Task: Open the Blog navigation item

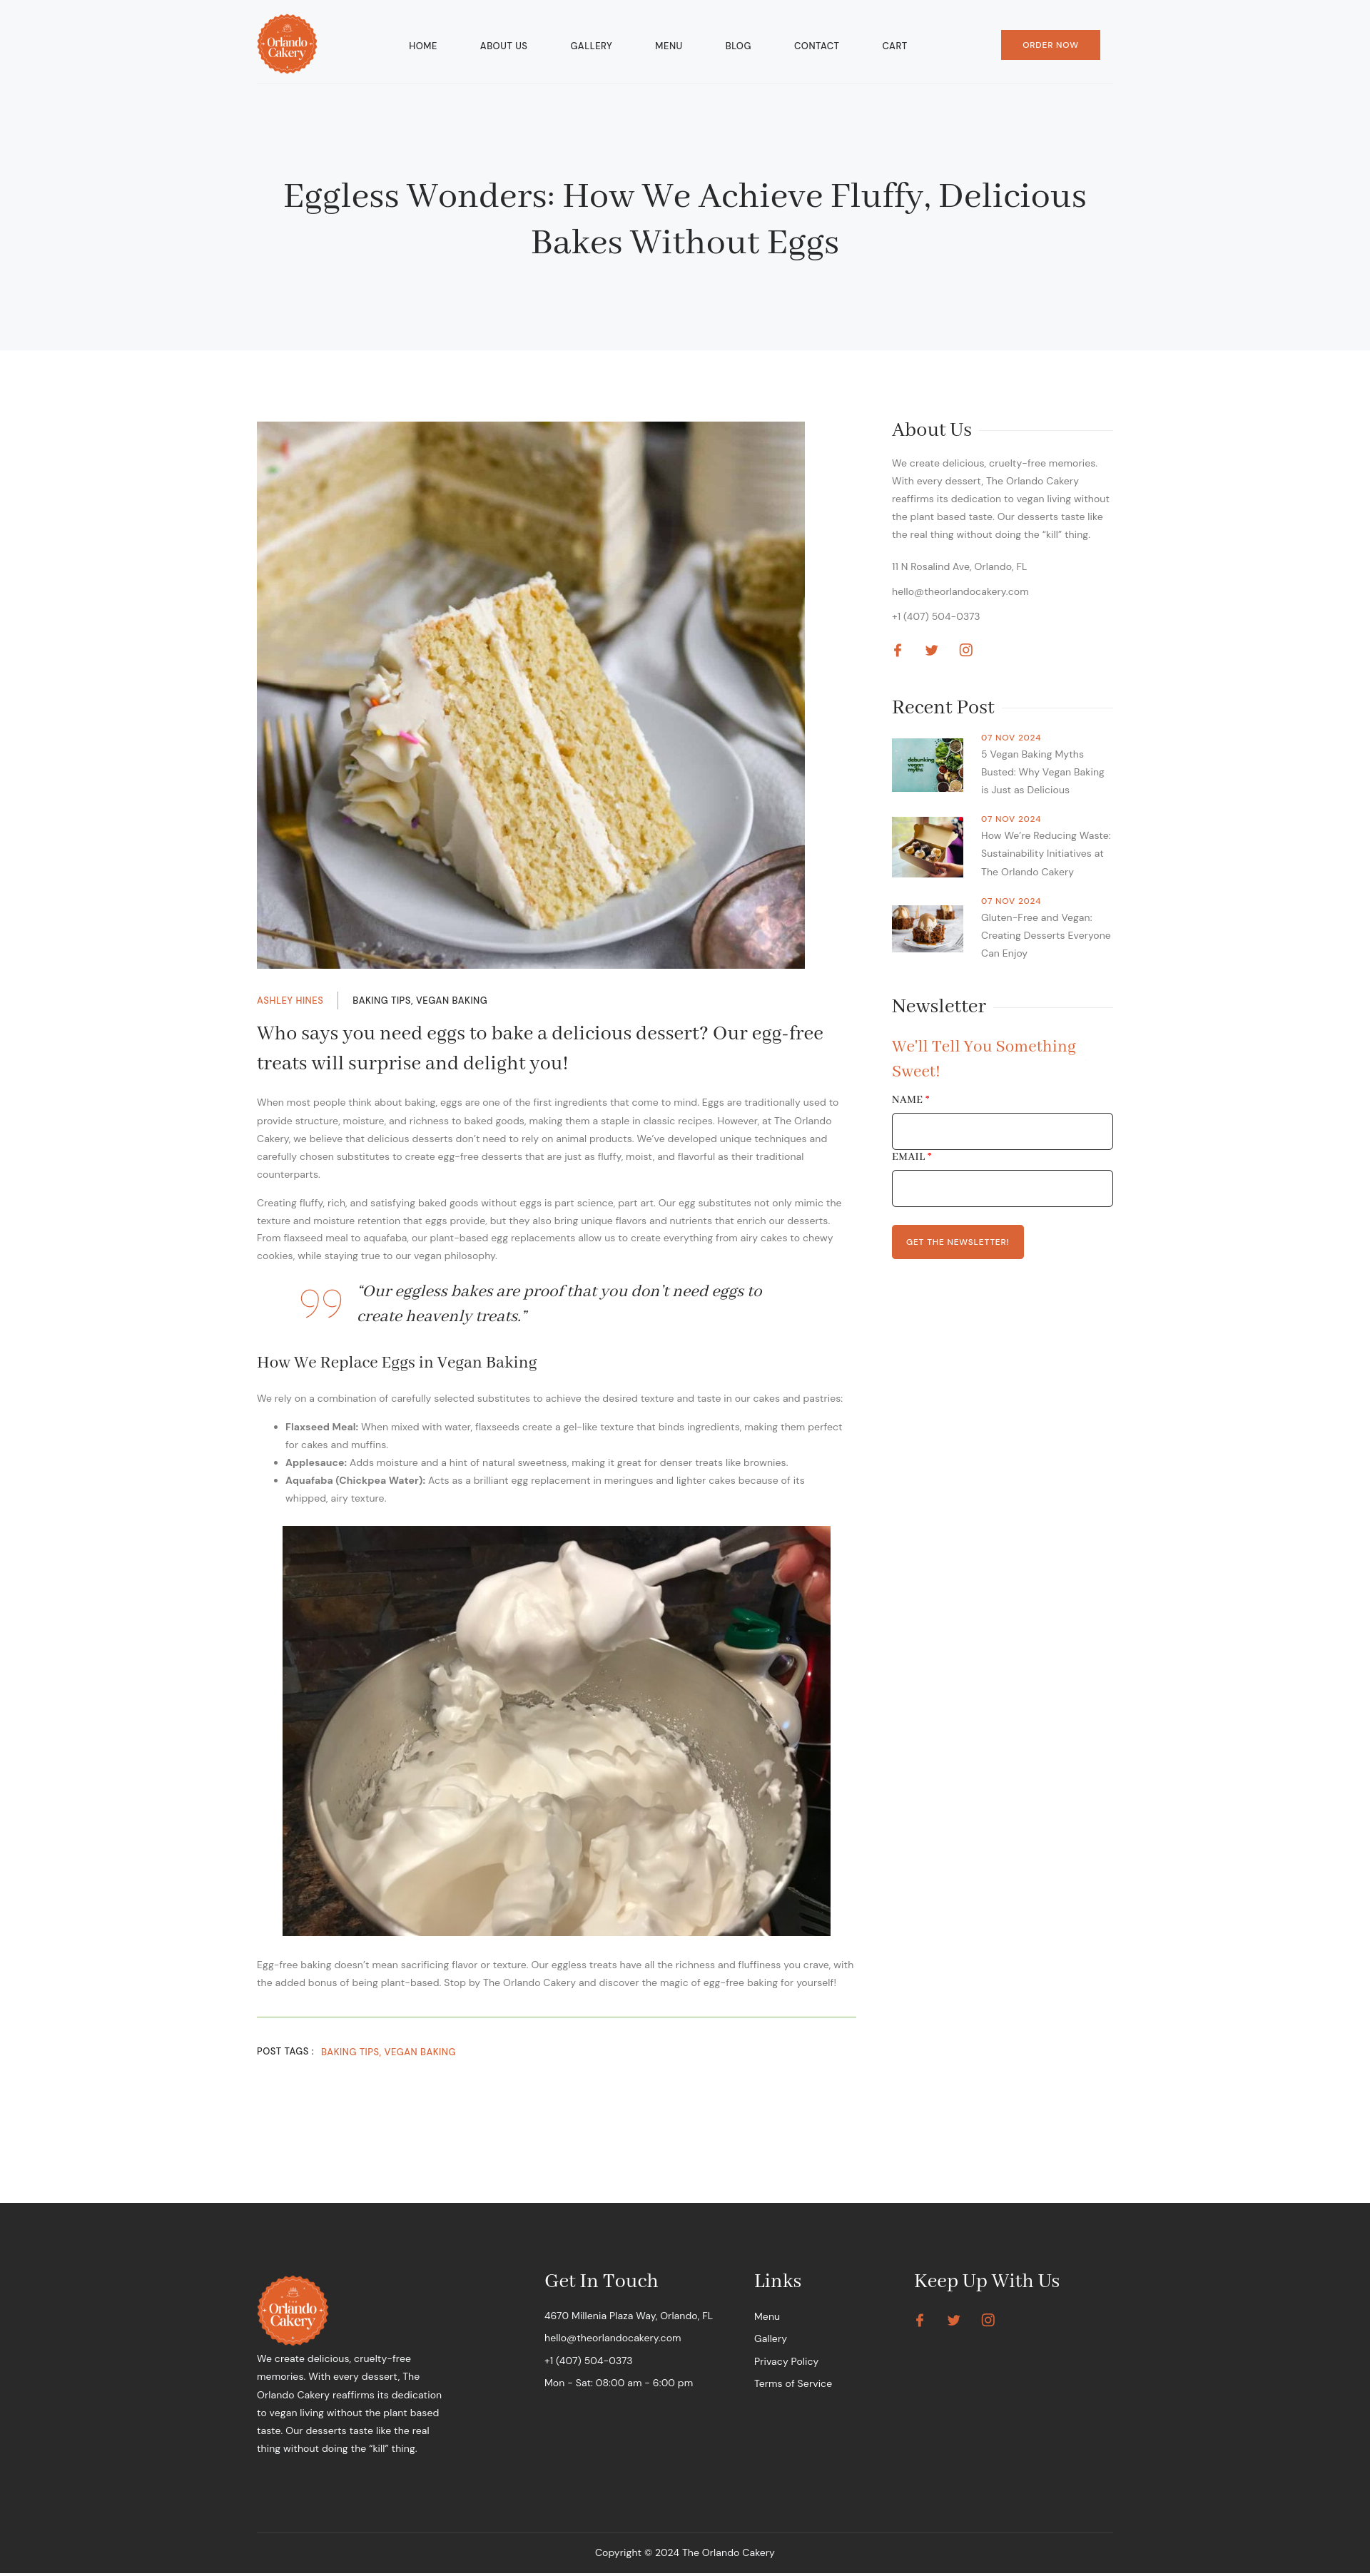Action: pos(738,46)
